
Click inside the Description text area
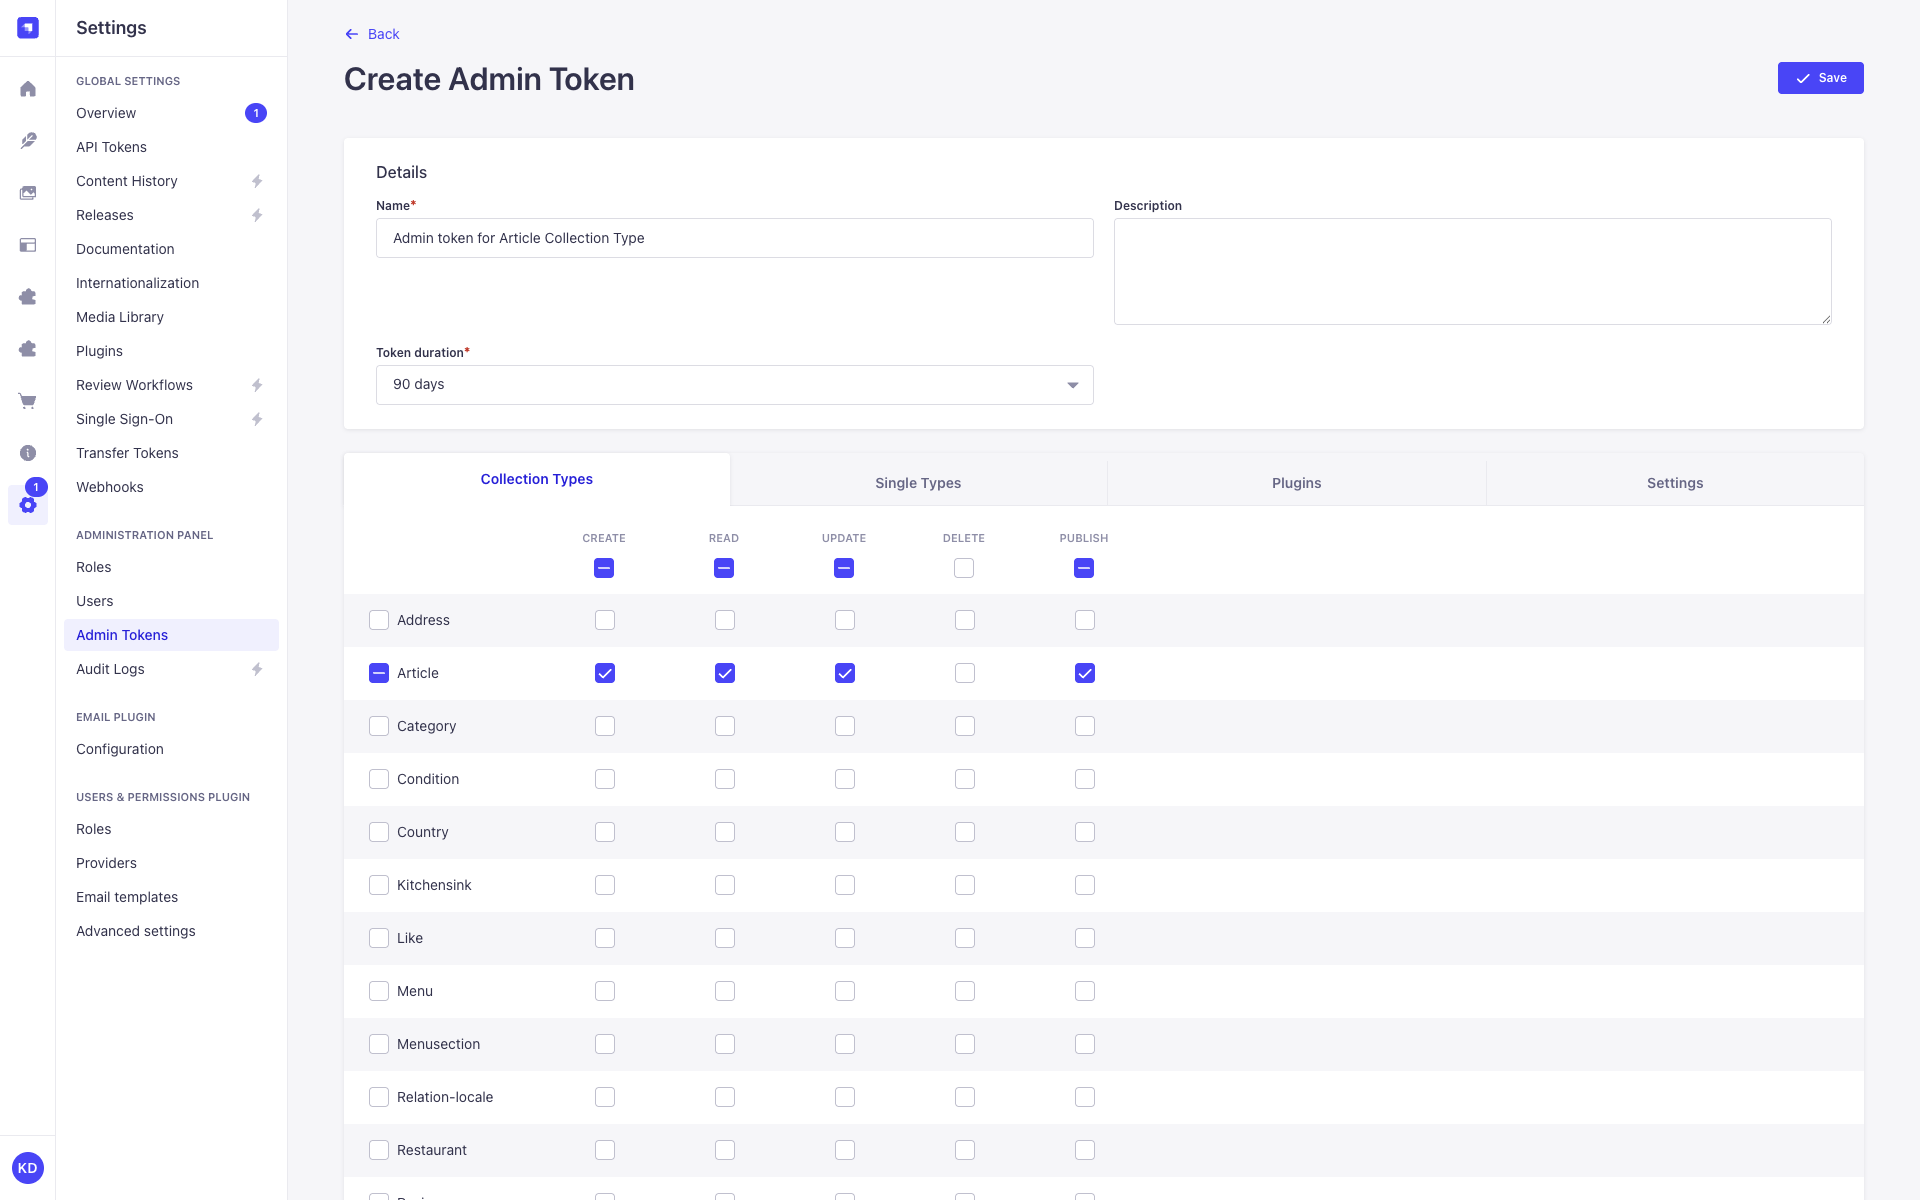click(1471, 270)
